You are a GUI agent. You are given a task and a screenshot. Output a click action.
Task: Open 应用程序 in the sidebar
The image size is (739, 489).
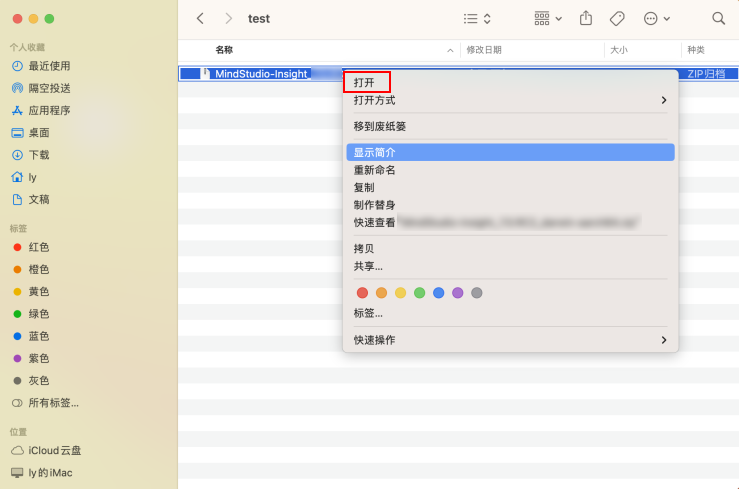click(x=41, y=110)
